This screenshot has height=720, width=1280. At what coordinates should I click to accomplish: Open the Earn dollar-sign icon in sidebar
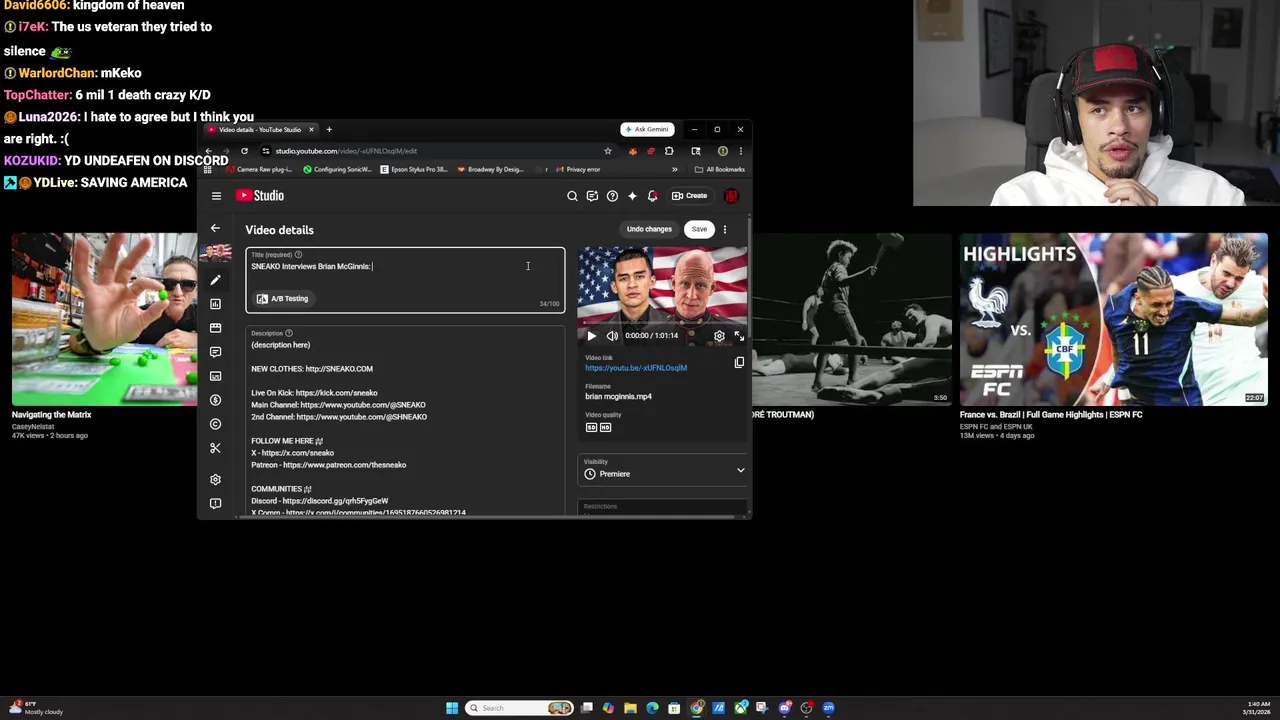tap(215, 400)
